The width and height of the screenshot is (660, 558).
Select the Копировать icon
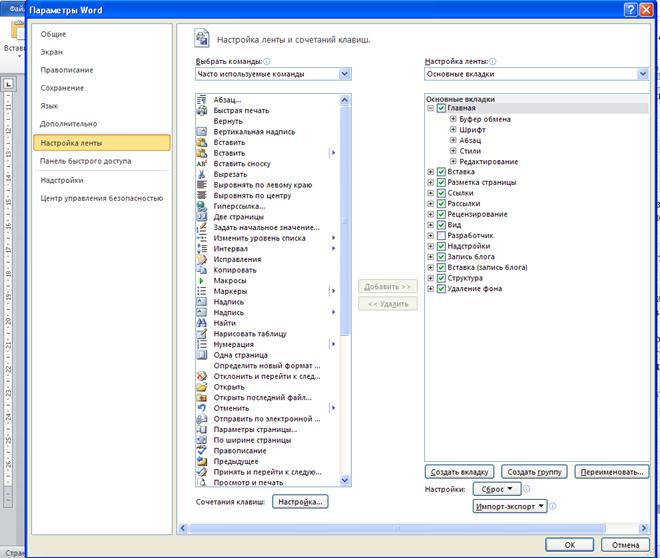point(202,270)
